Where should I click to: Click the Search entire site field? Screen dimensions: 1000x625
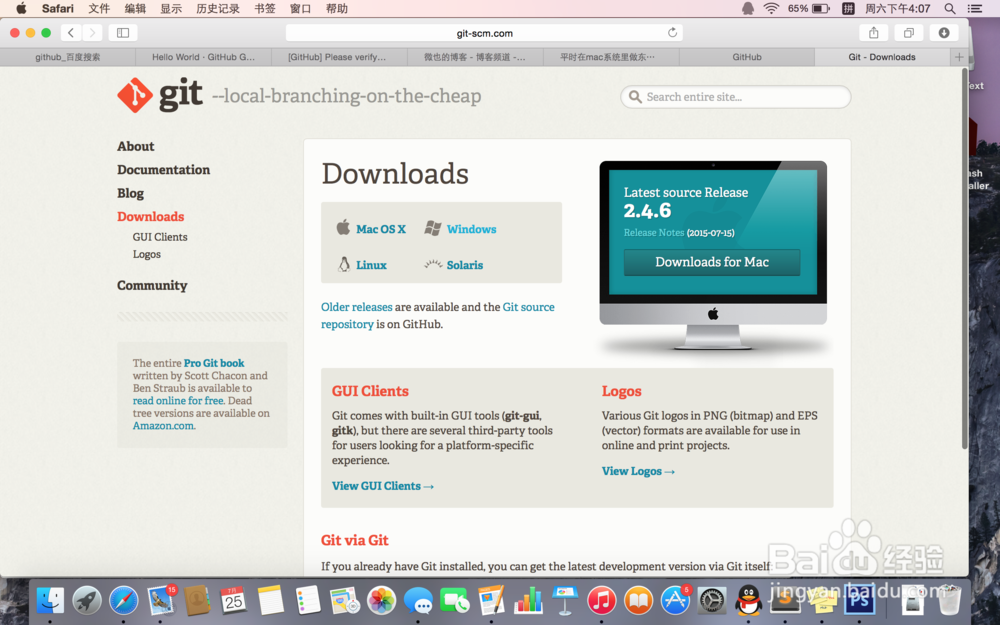tap(735, 97)
